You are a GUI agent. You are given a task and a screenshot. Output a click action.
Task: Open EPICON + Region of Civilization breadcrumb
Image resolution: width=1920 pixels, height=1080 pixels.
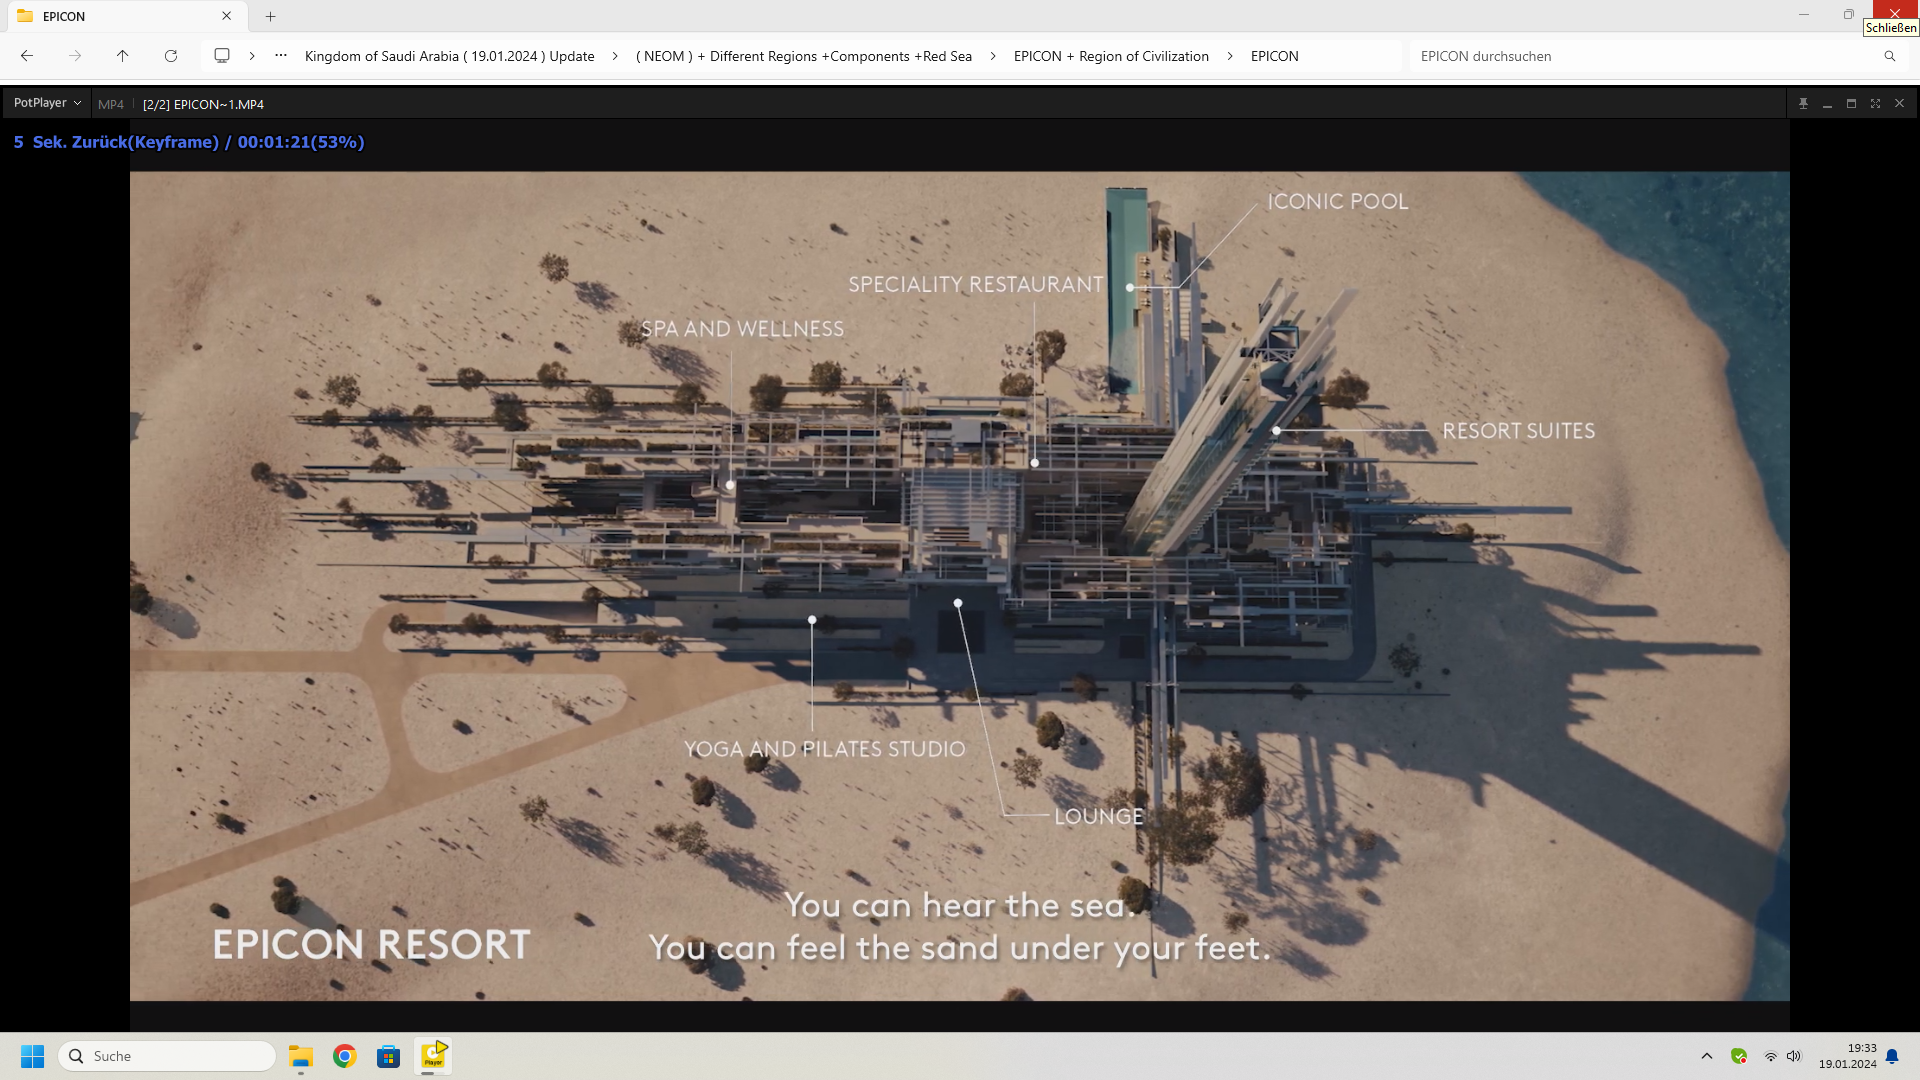[x=1111, y=56]
